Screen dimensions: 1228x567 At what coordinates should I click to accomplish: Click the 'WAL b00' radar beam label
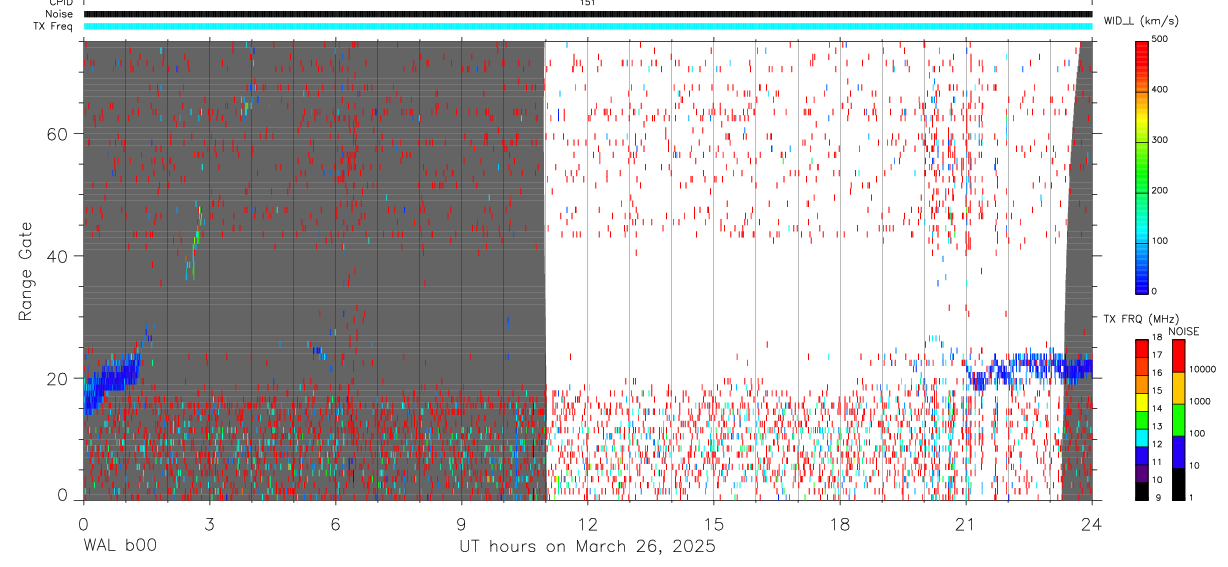tap(120, 546)
